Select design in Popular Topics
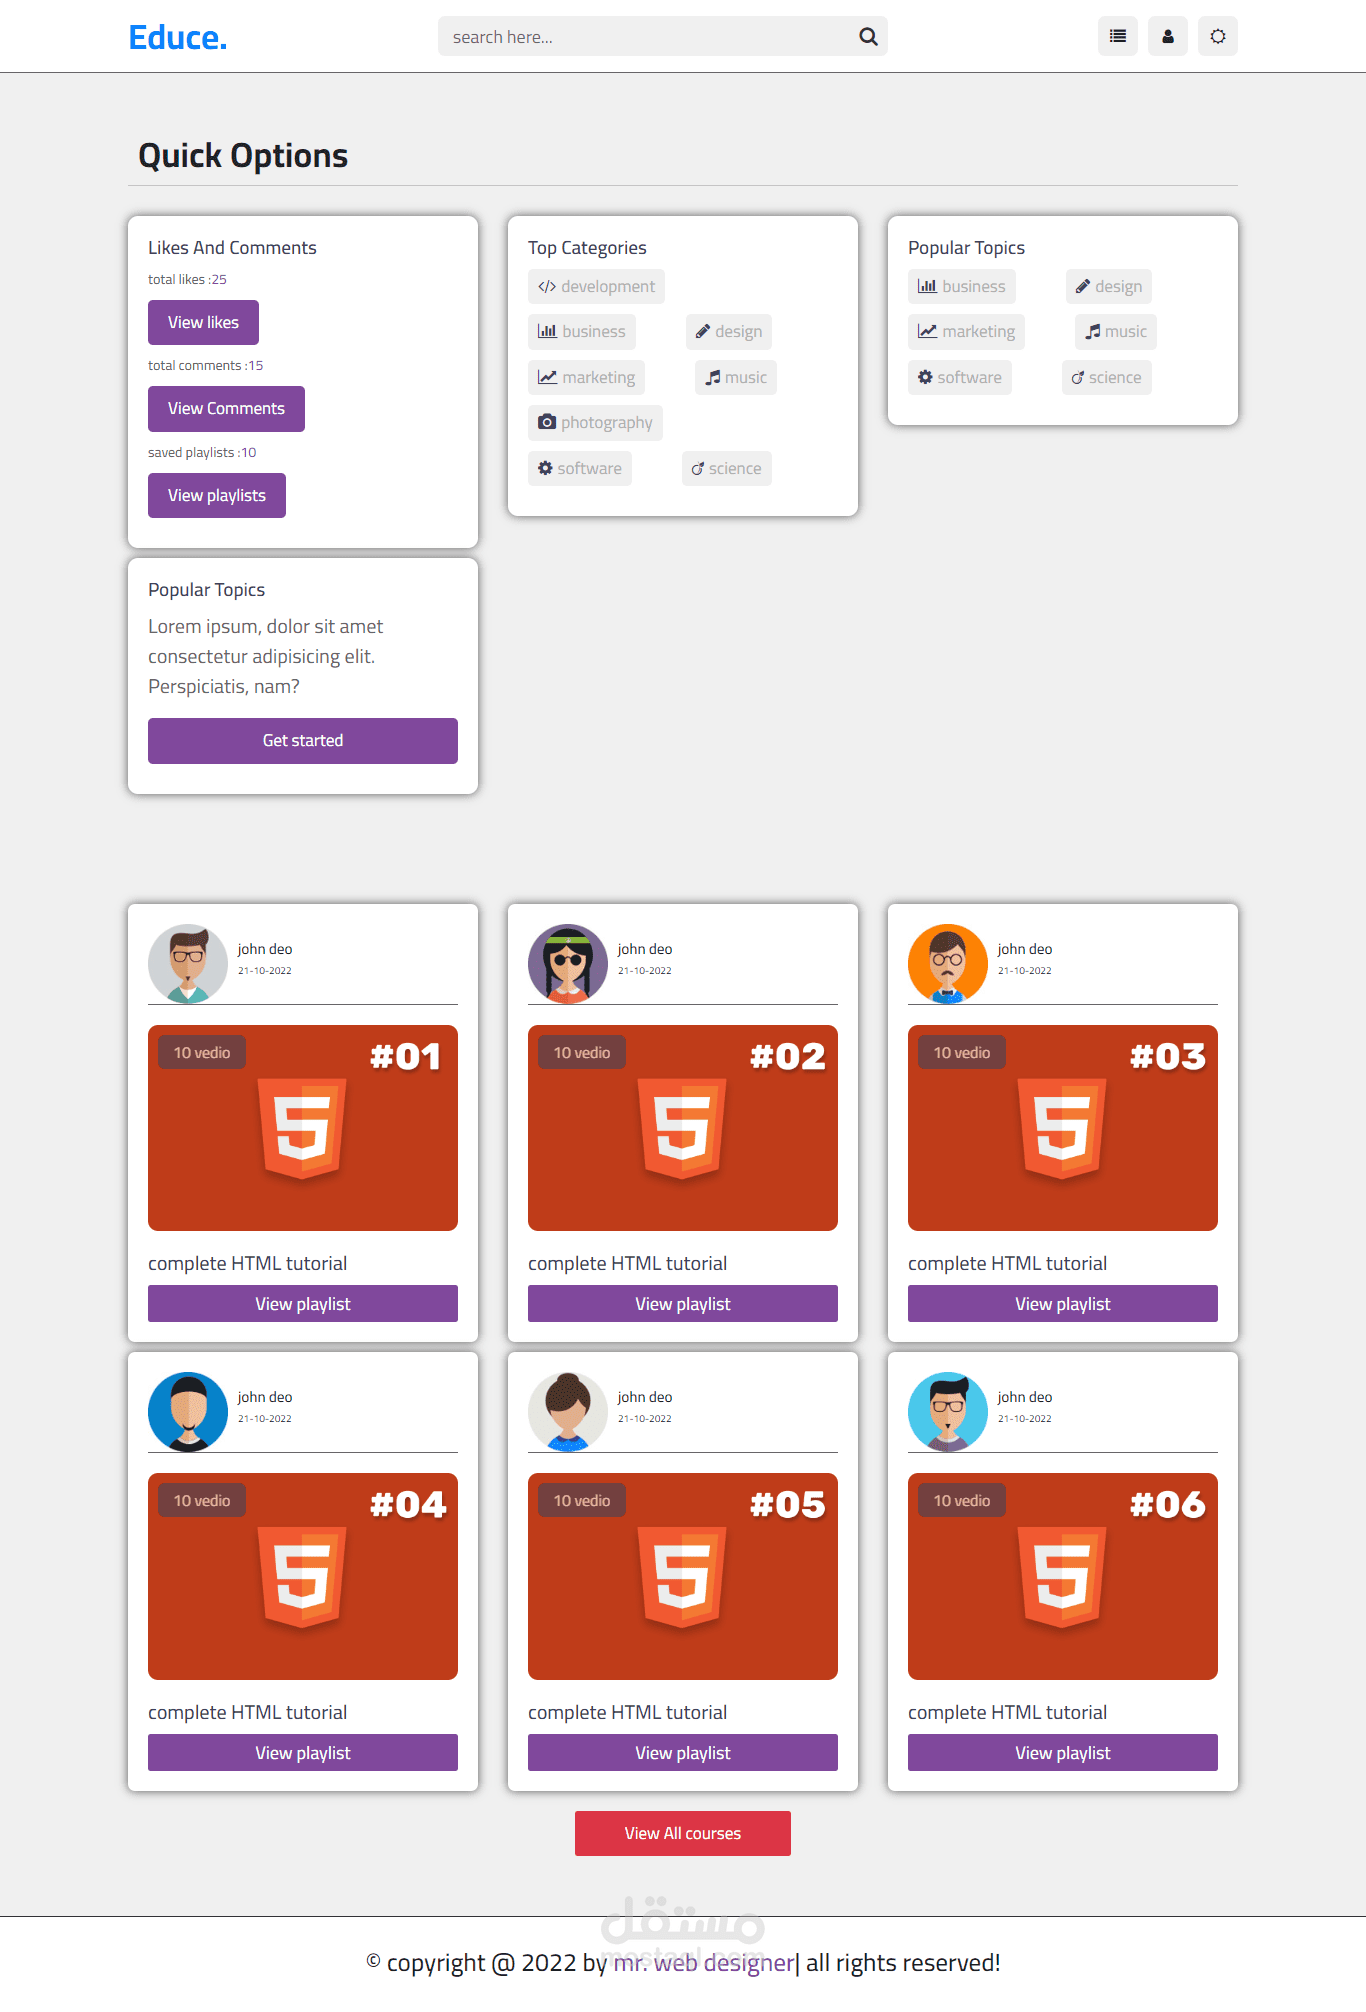 click(1109, 286)
